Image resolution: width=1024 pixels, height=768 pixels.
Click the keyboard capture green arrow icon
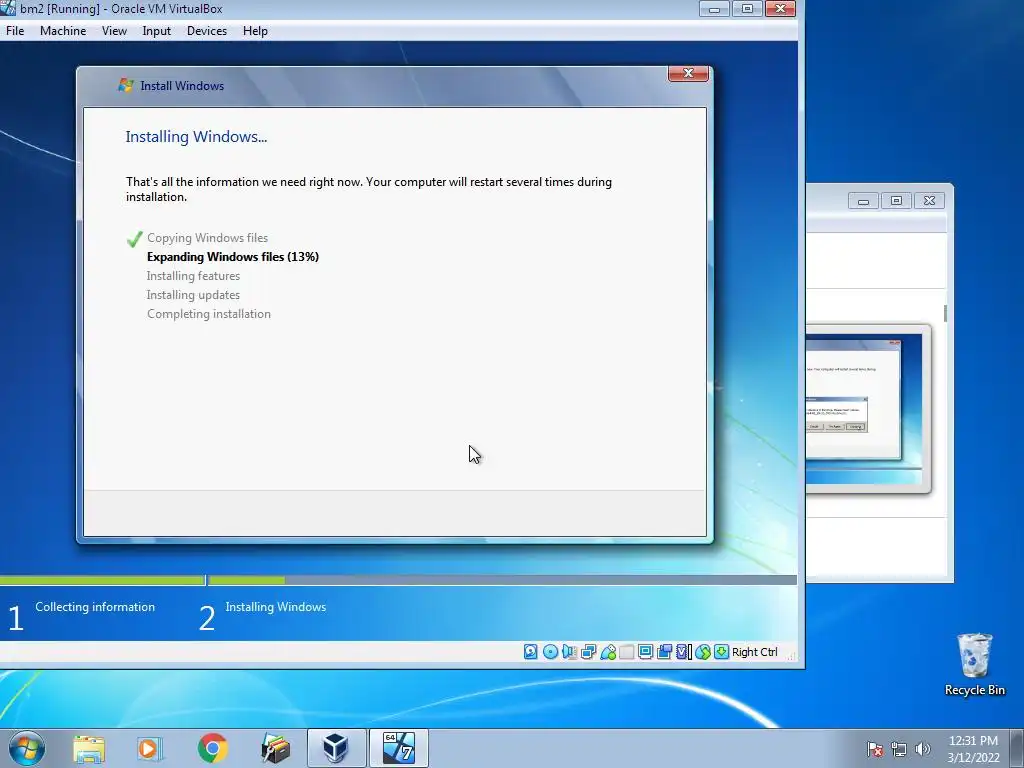(x=721, y=652)
